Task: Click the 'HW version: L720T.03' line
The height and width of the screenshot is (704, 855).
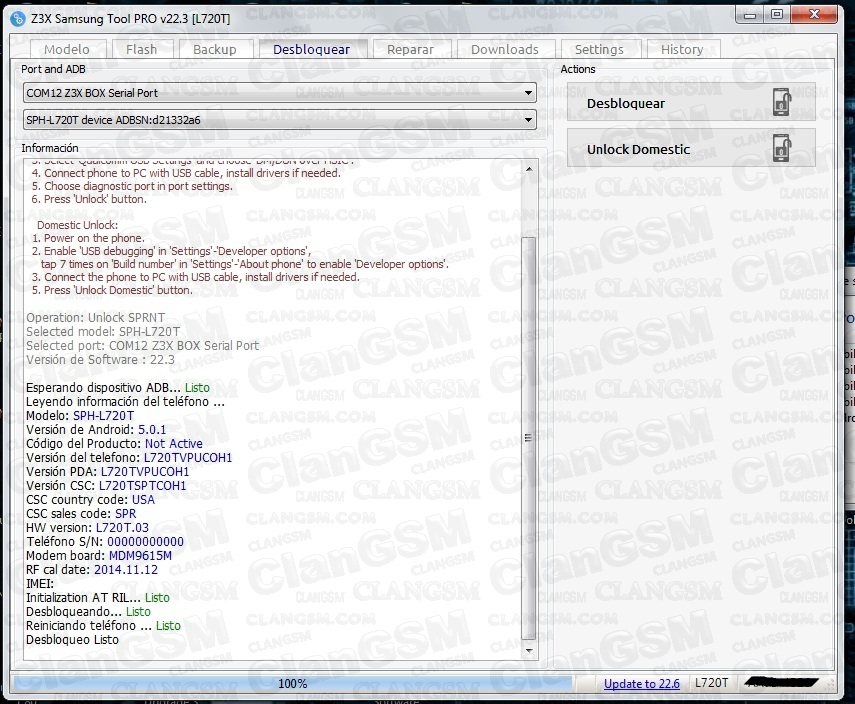Action: [x=87, y=528]
